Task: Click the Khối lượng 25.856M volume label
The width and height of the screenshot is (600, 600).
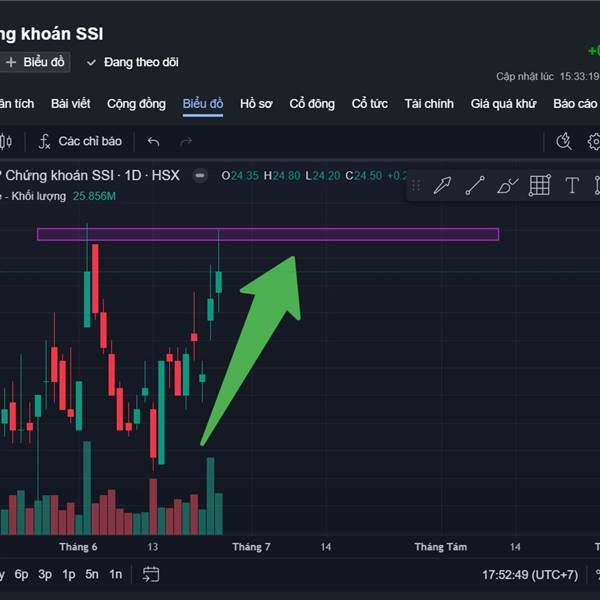Action: [64, 196]
